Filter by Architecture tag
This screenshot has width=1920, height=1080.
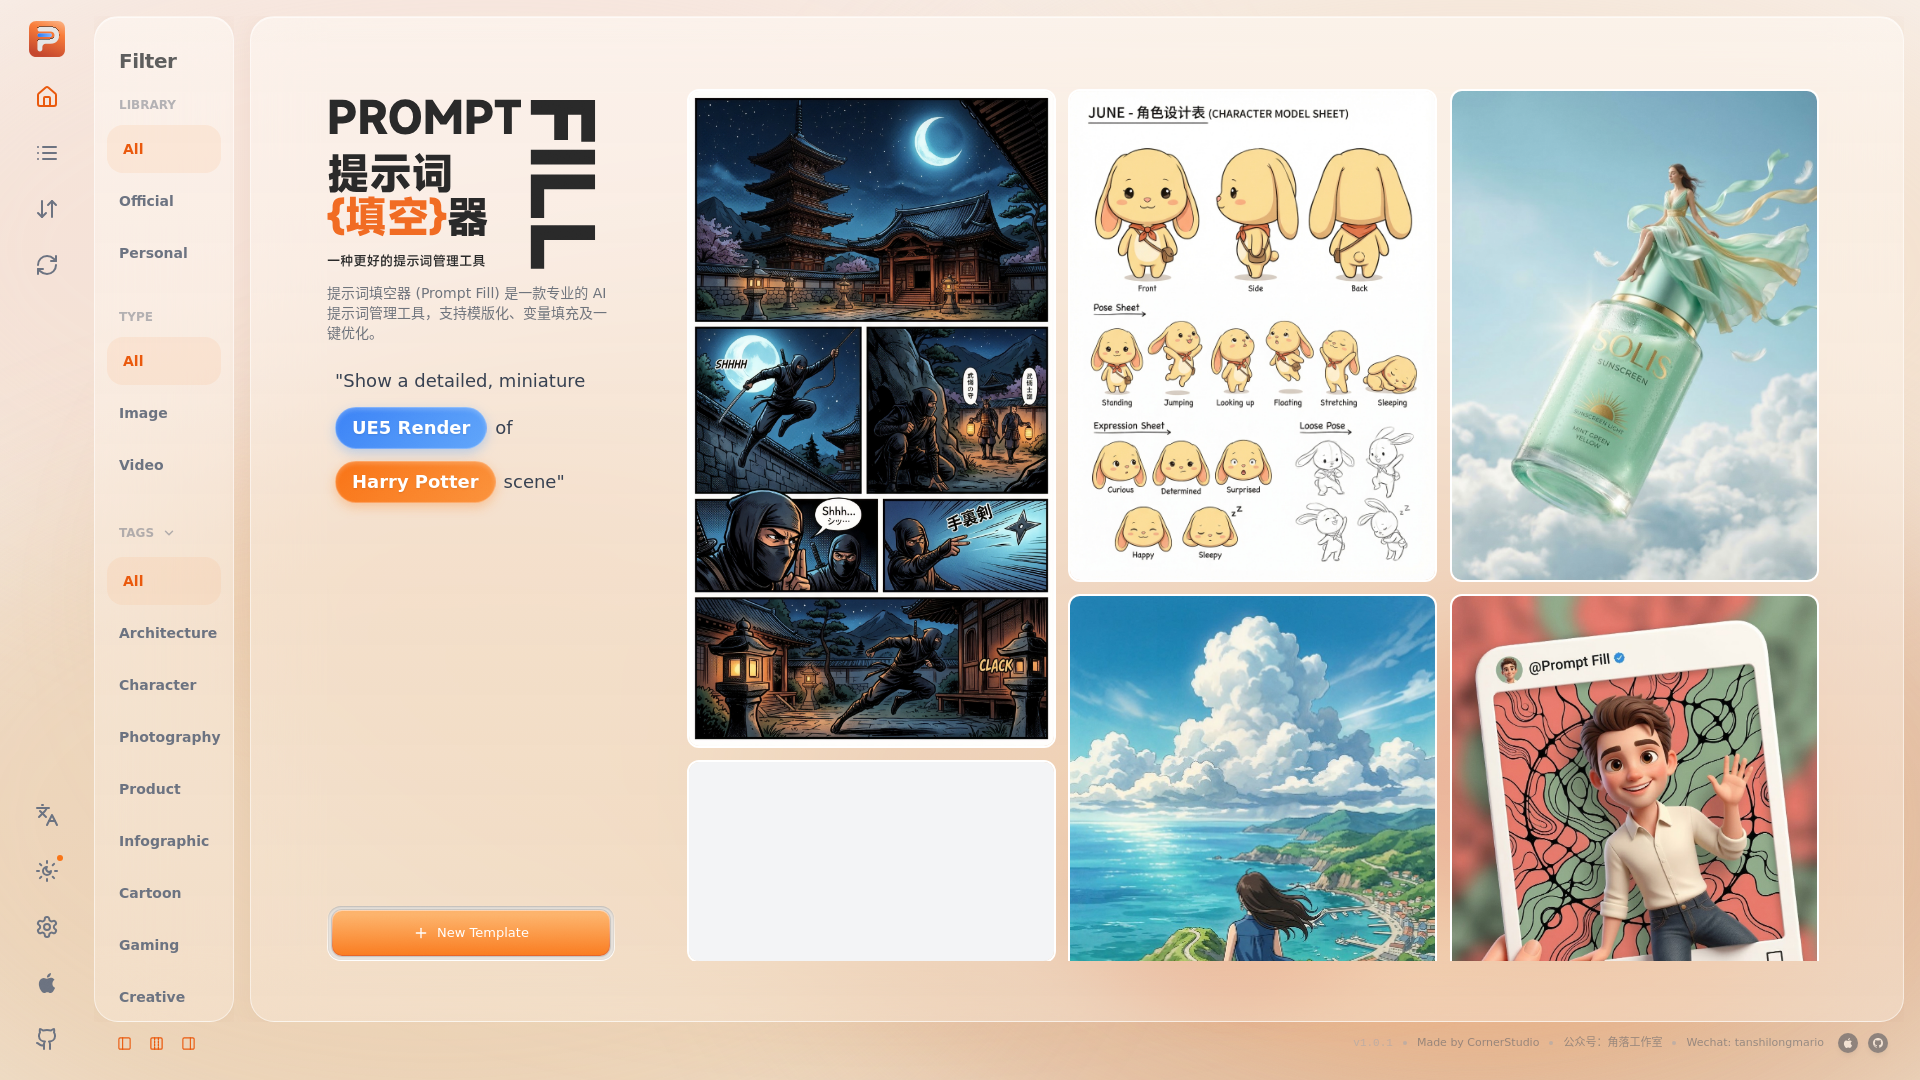point(164,633)
